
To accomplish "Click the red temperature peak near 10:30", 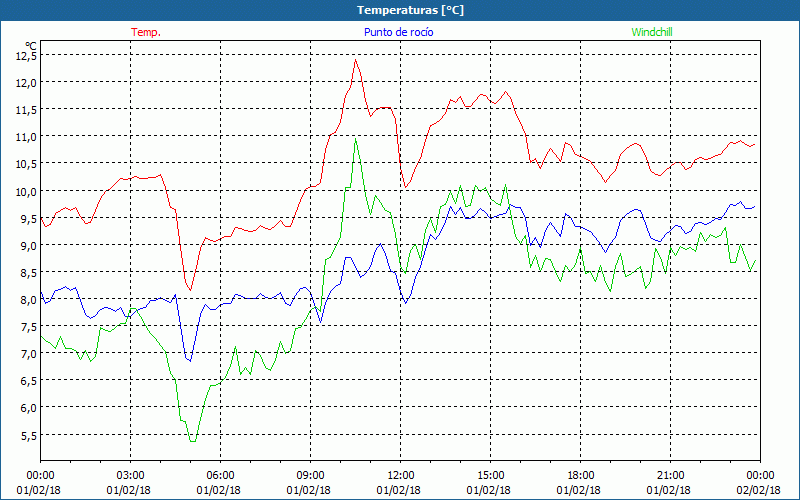I will pyautogui.click(x=356, y=60).
